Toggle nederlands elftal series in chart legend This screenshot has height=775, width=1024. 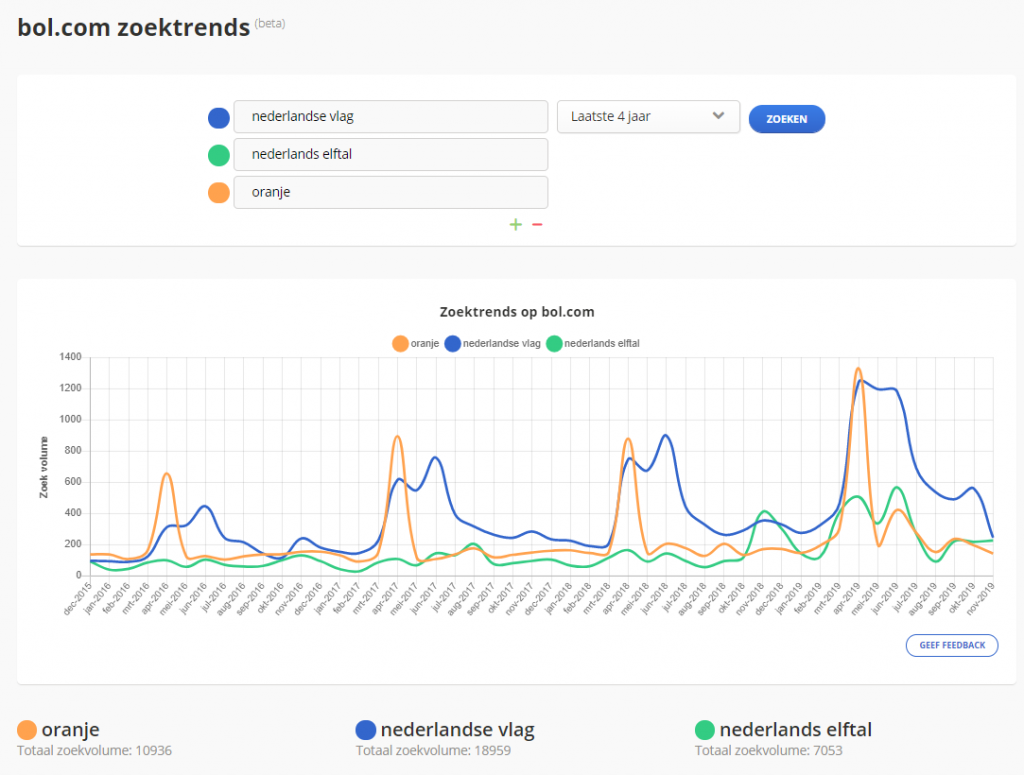[593, 343]
